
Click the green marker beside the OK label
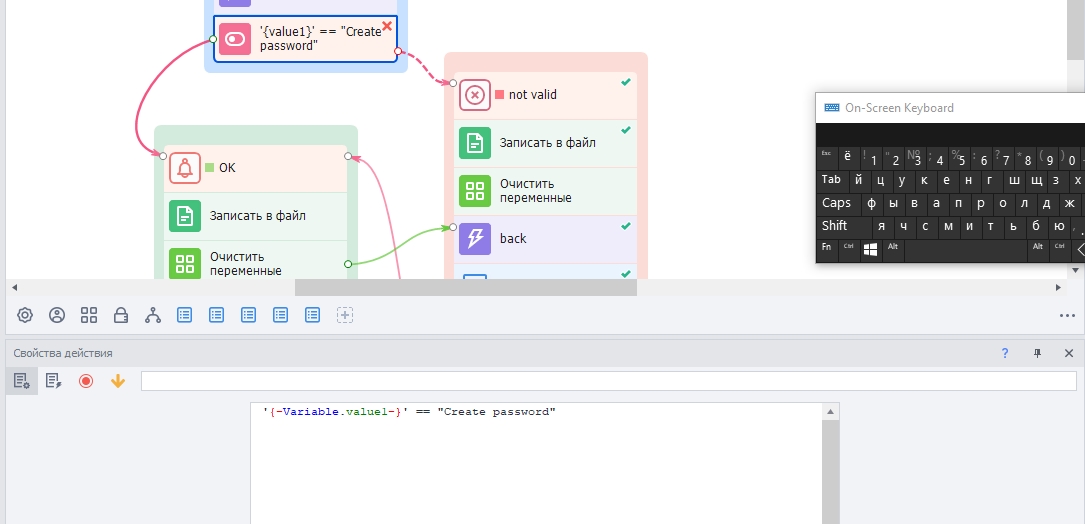coord(210,168)
